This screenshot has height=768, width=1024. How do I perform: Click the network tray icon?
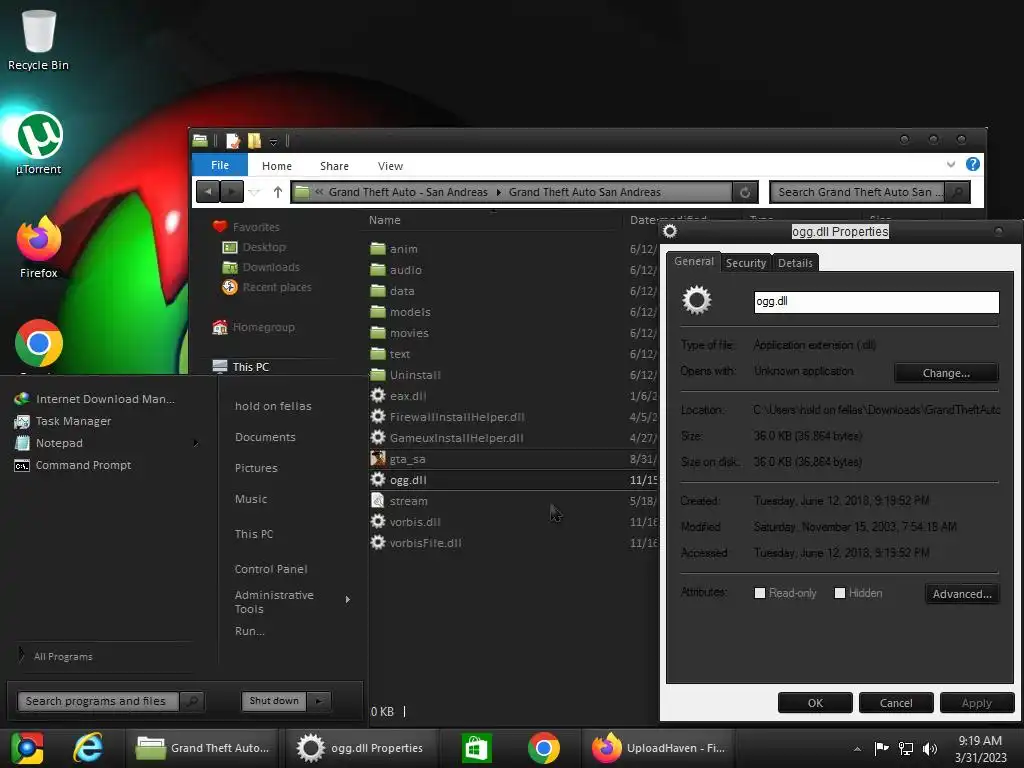(906, 748)
